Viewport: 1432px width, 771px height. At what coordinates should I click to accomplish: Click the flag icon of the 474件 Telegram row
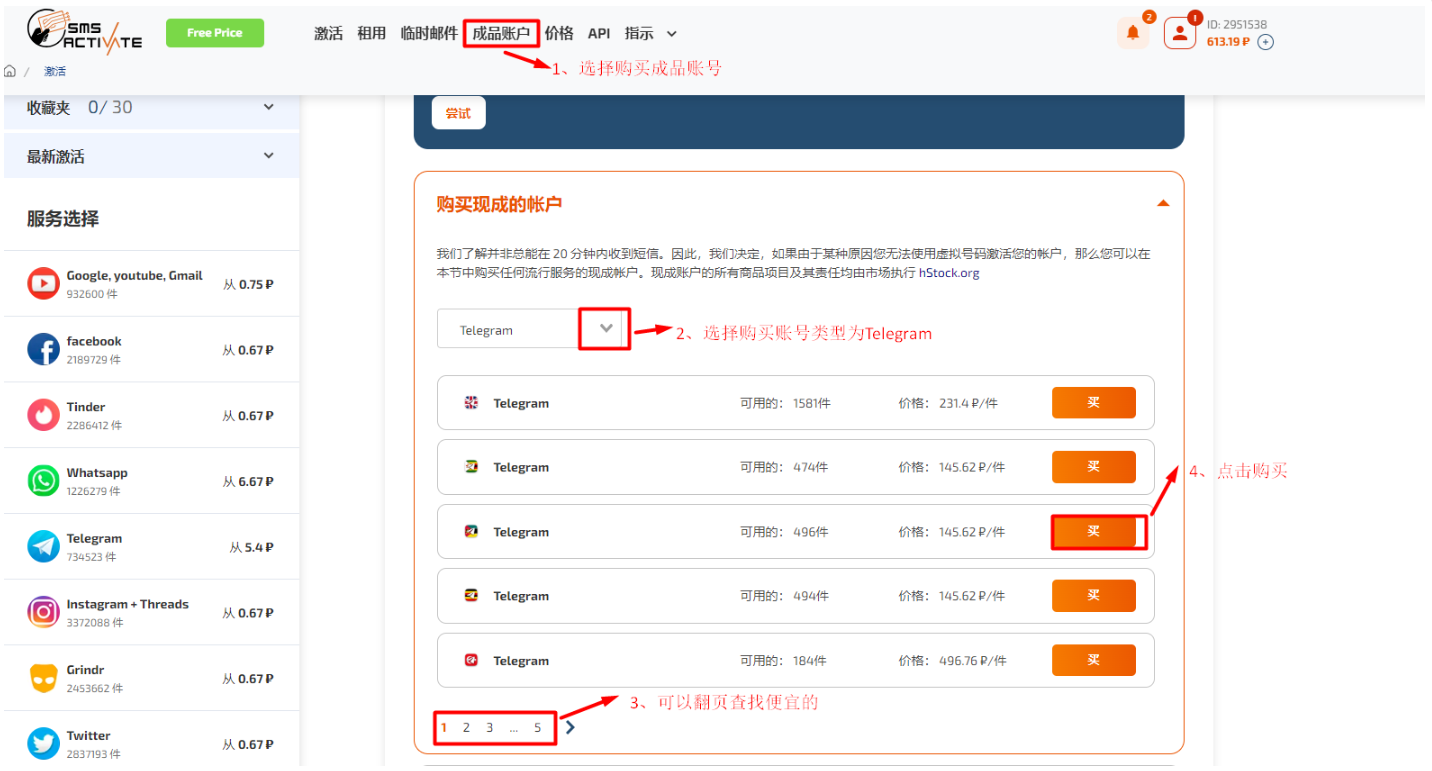coord(472,467)
